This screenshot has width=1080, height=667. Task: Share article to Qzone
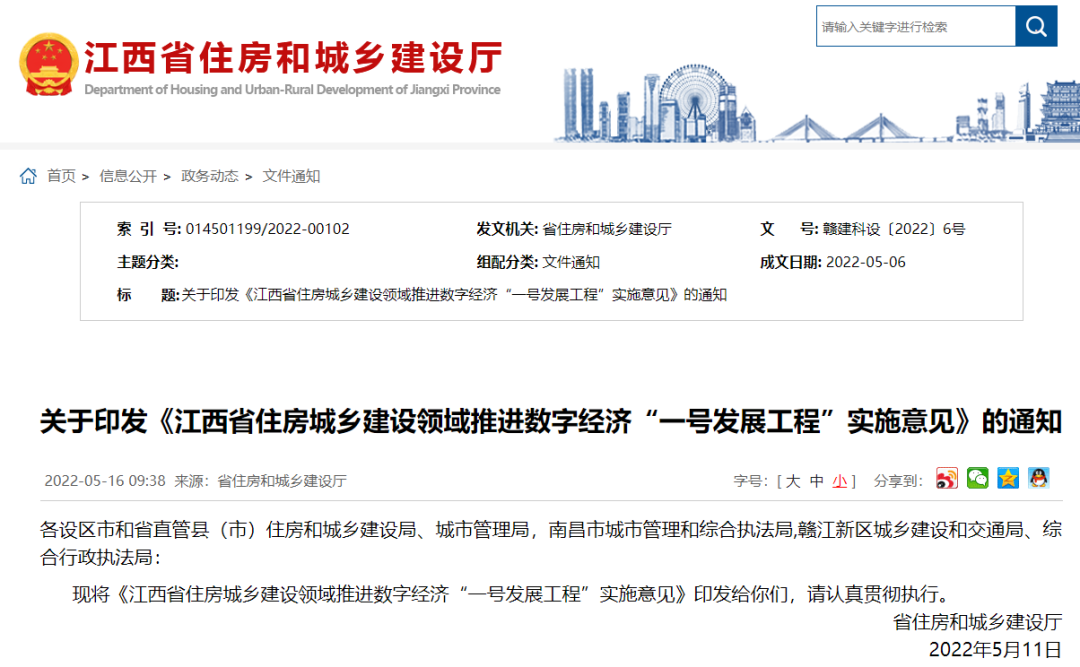click(1007, 478)
